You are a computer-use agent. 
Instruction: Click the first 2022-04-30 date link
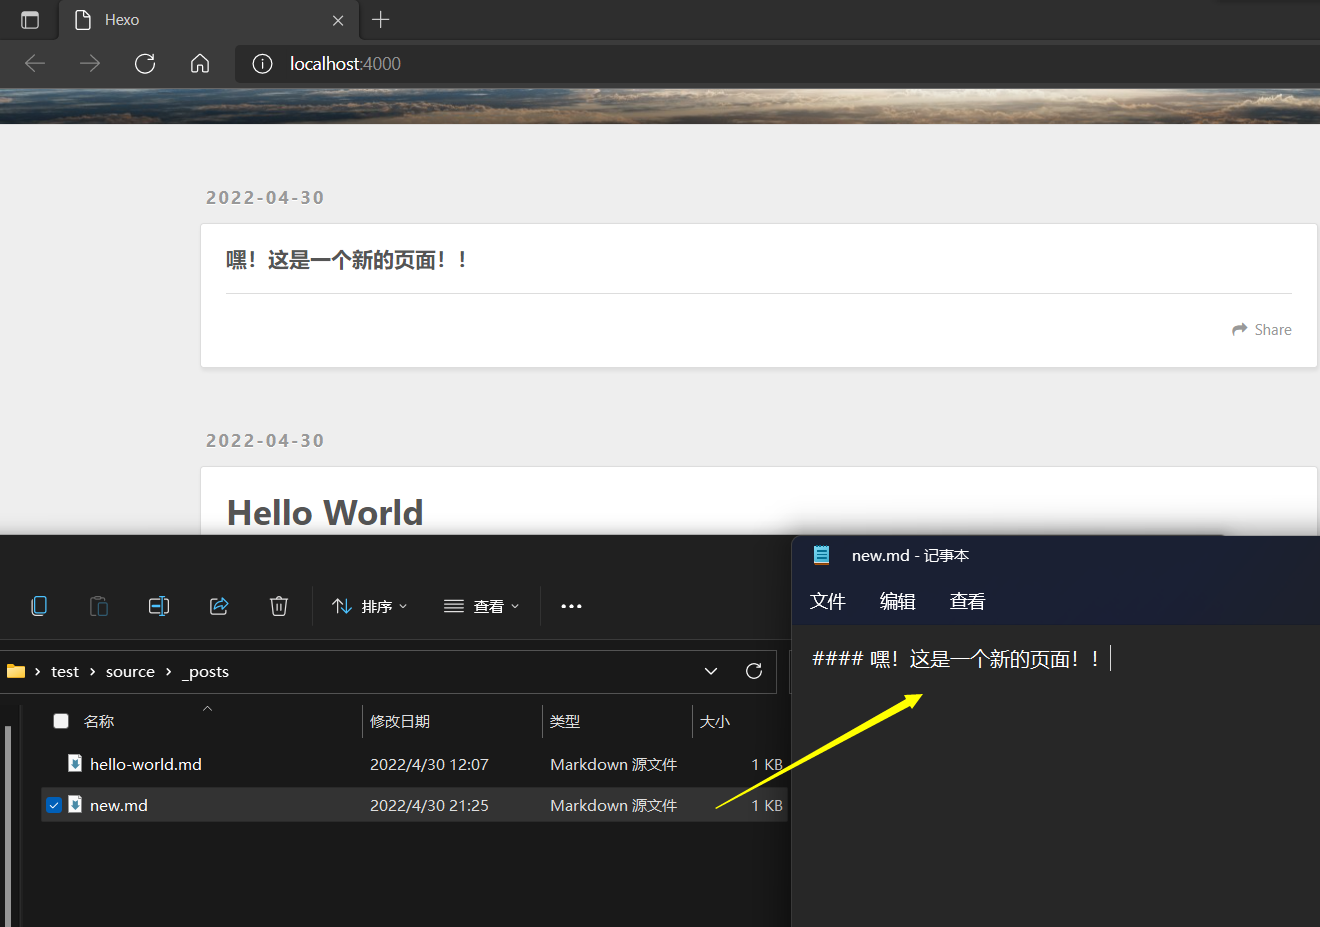(x=265, y=198)
